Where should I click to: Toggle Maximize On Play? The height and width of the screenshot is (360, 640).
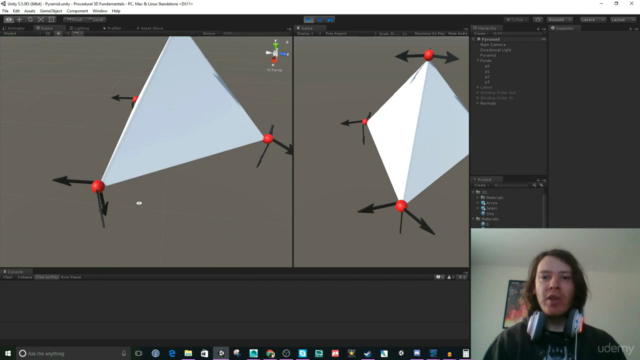429,33
